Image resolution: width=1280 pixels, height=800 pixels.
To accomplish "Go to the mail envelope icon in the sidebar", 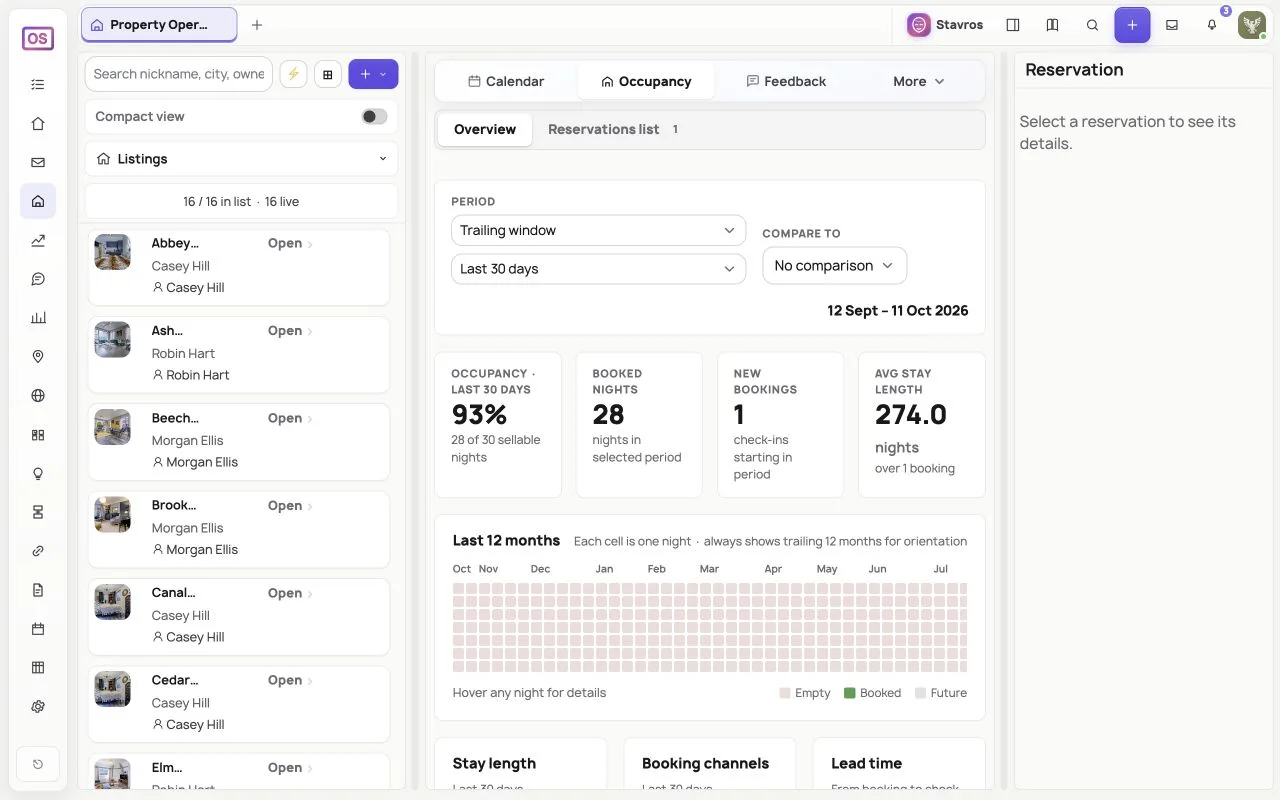I will tap(38, 162).
